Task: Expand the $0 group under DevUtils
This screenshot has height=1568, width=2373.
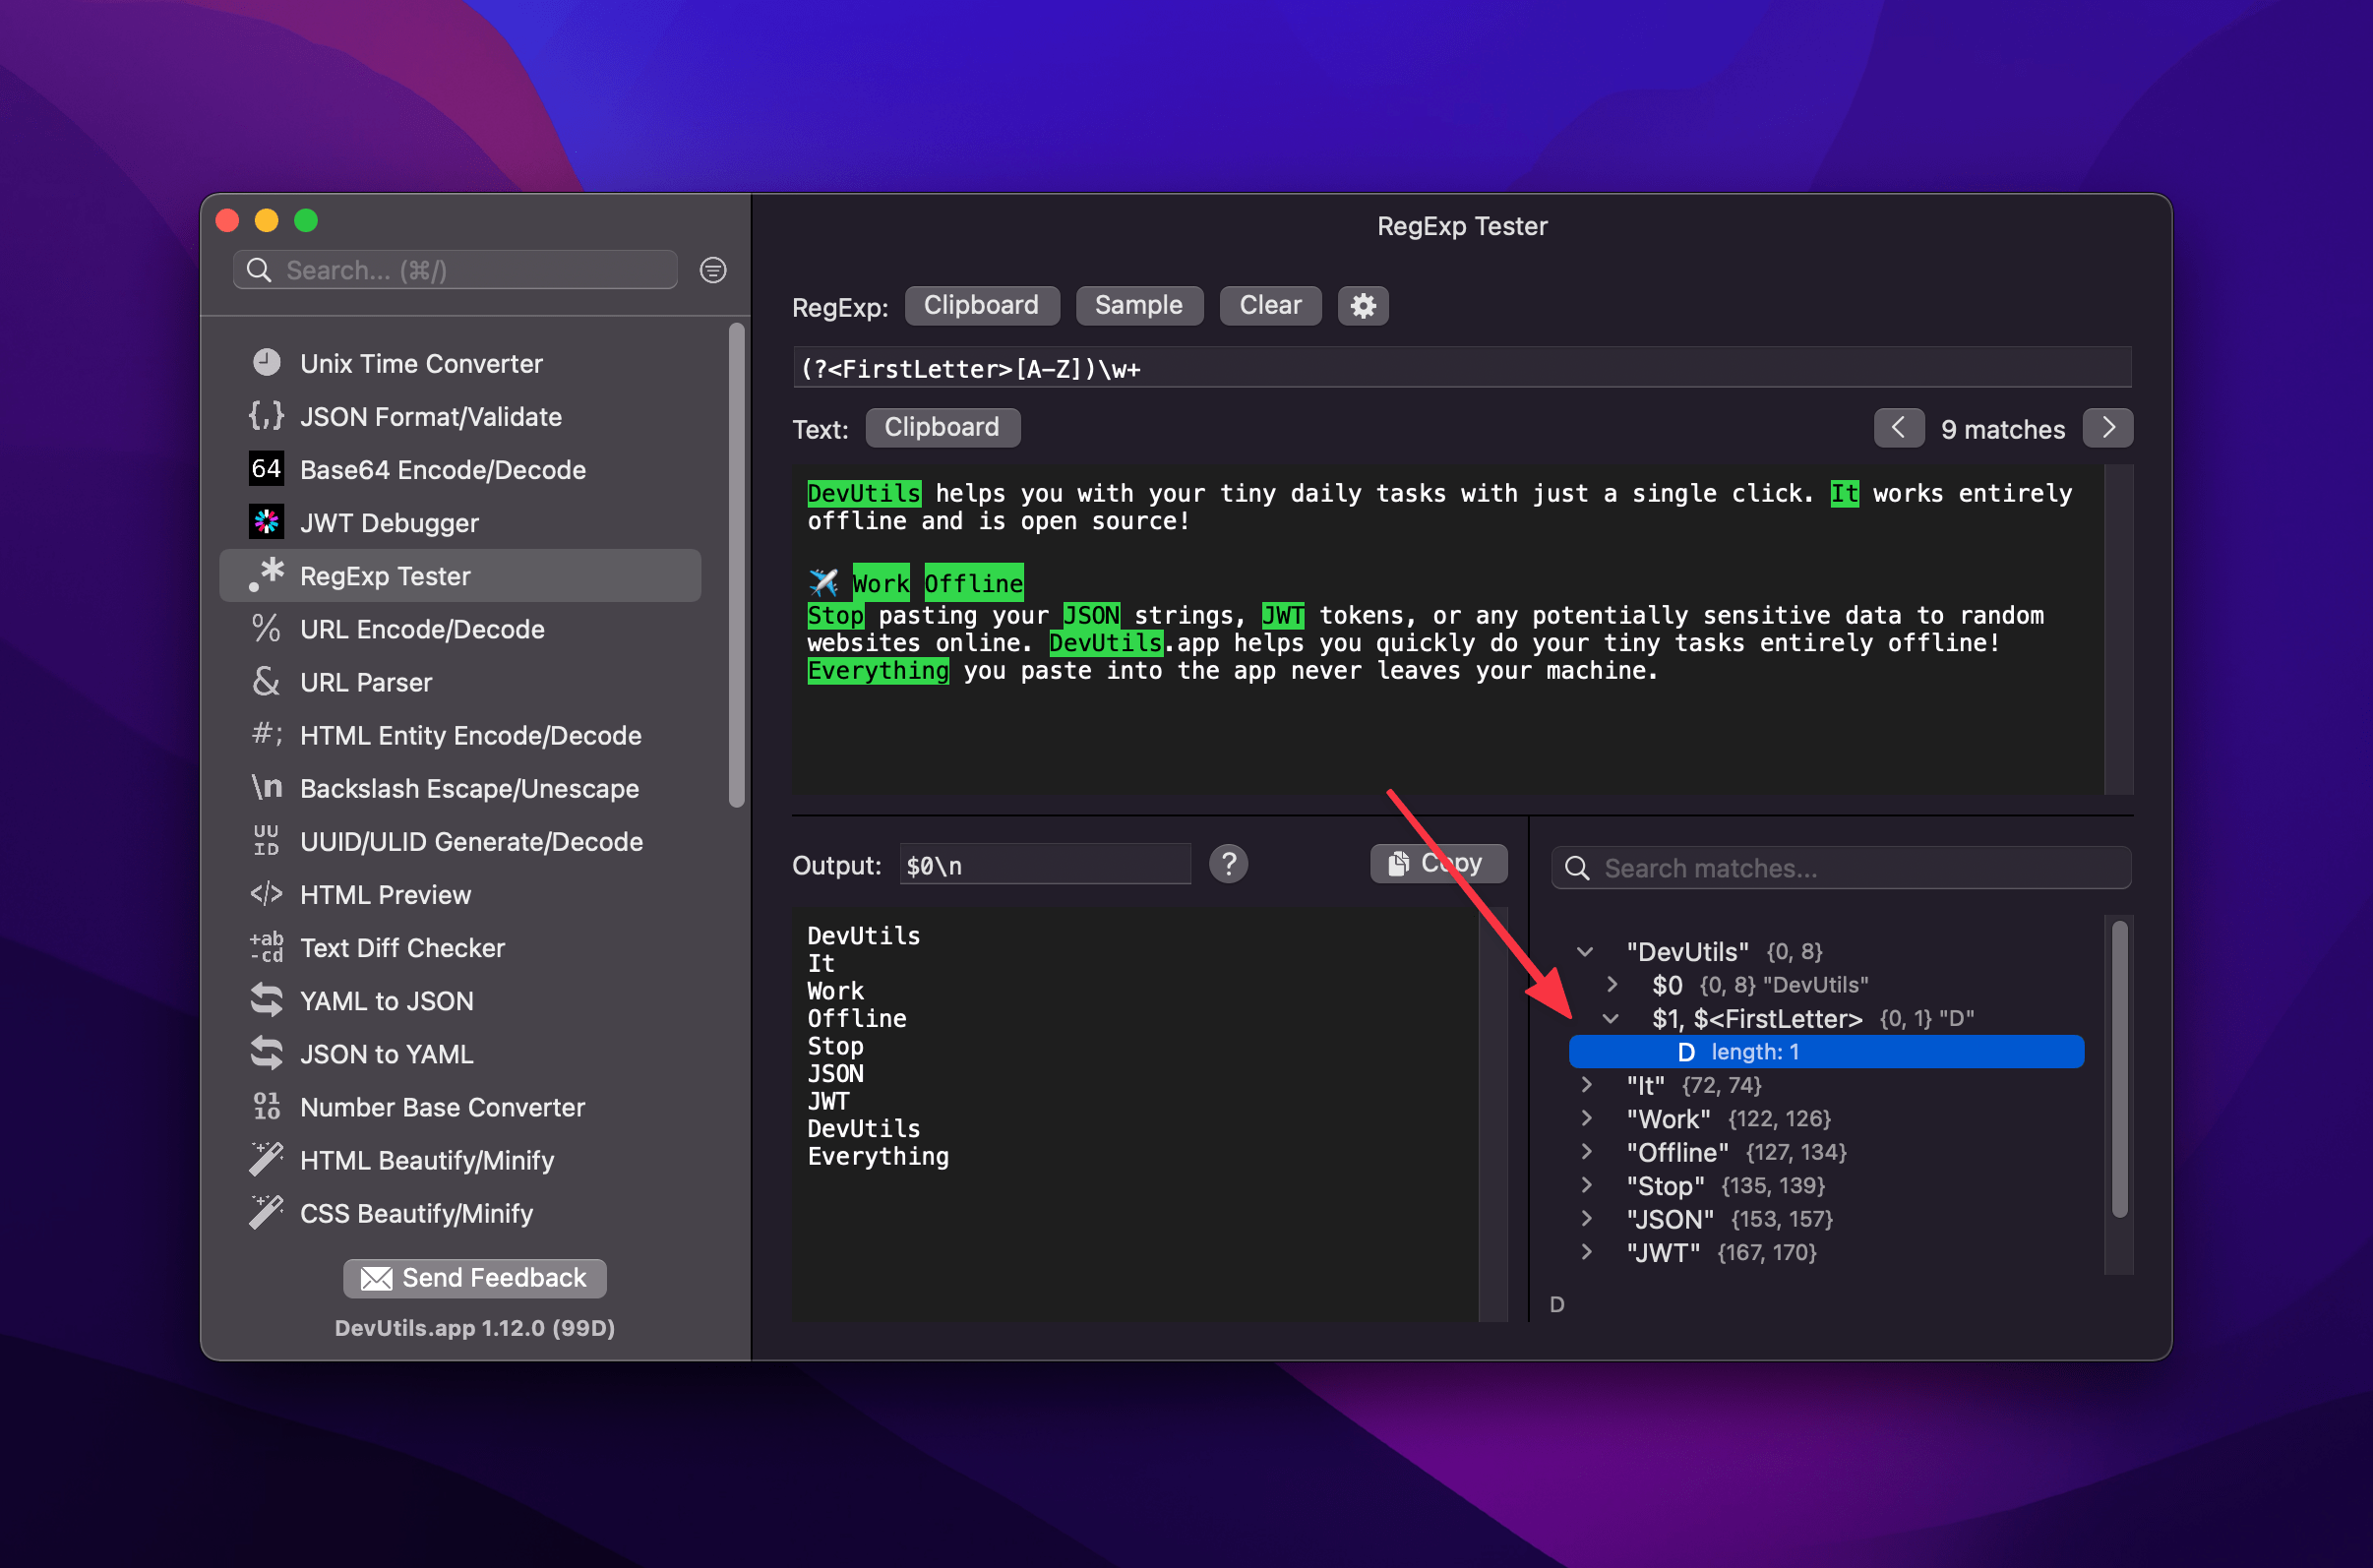Action: coord(1613,985)
